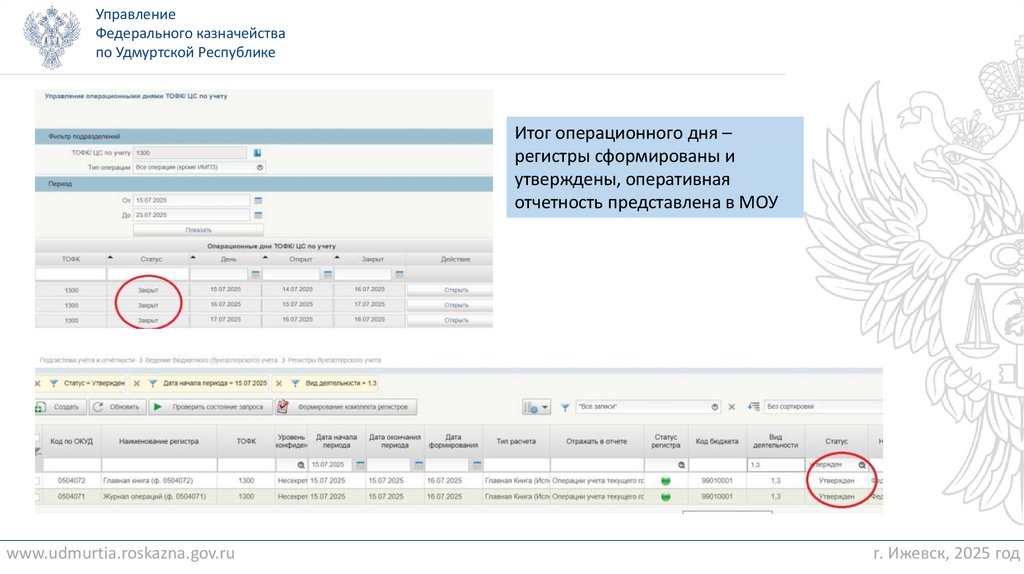
Task: Toggle the select-all checkbox in table header
Action: tap(37, 438)
